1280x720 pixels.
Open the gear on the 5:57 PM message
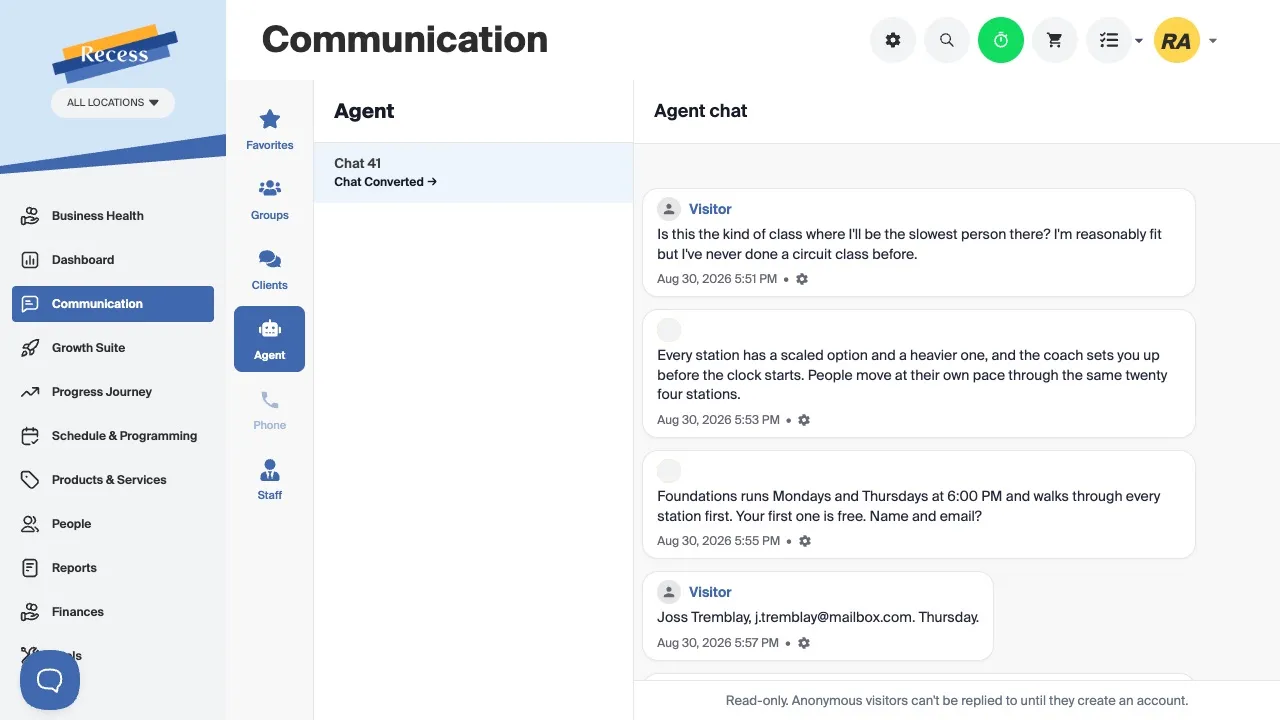[x=804, y=643]
